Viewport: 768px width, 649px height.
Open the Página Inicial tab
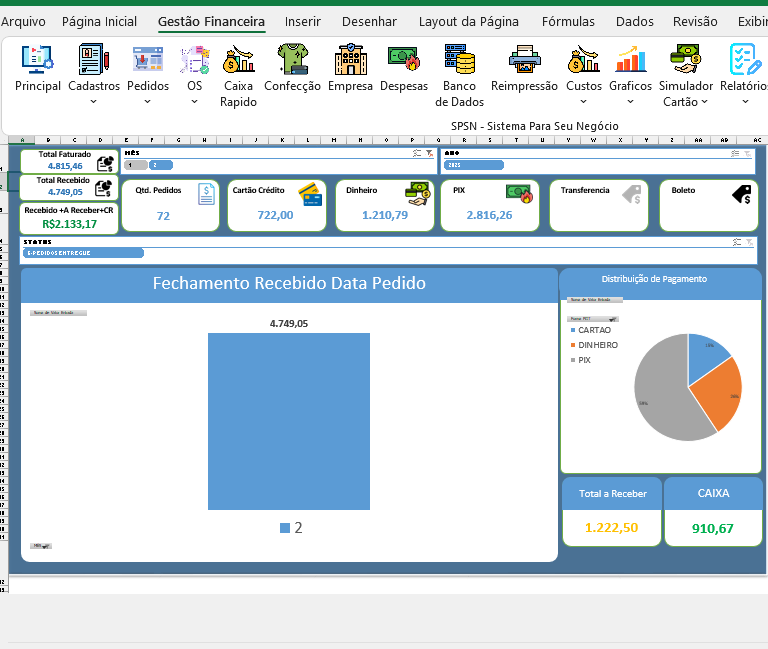pos(99,22)
